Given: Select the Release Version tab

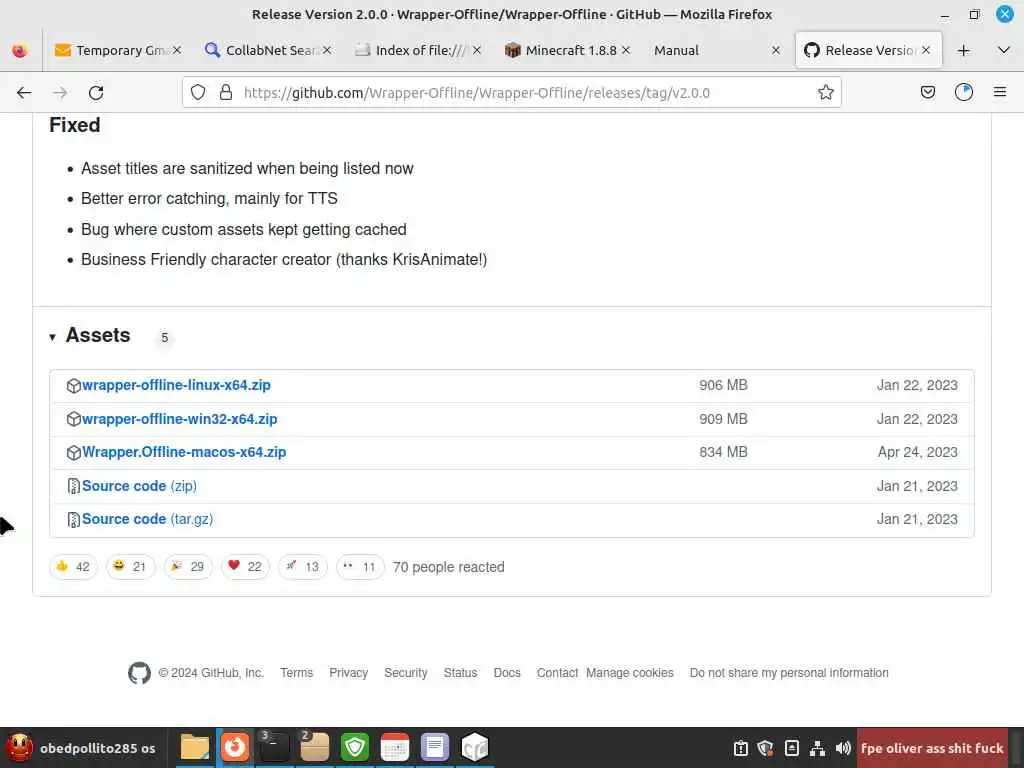Looking at the screenshot, I should click(869, 50).
